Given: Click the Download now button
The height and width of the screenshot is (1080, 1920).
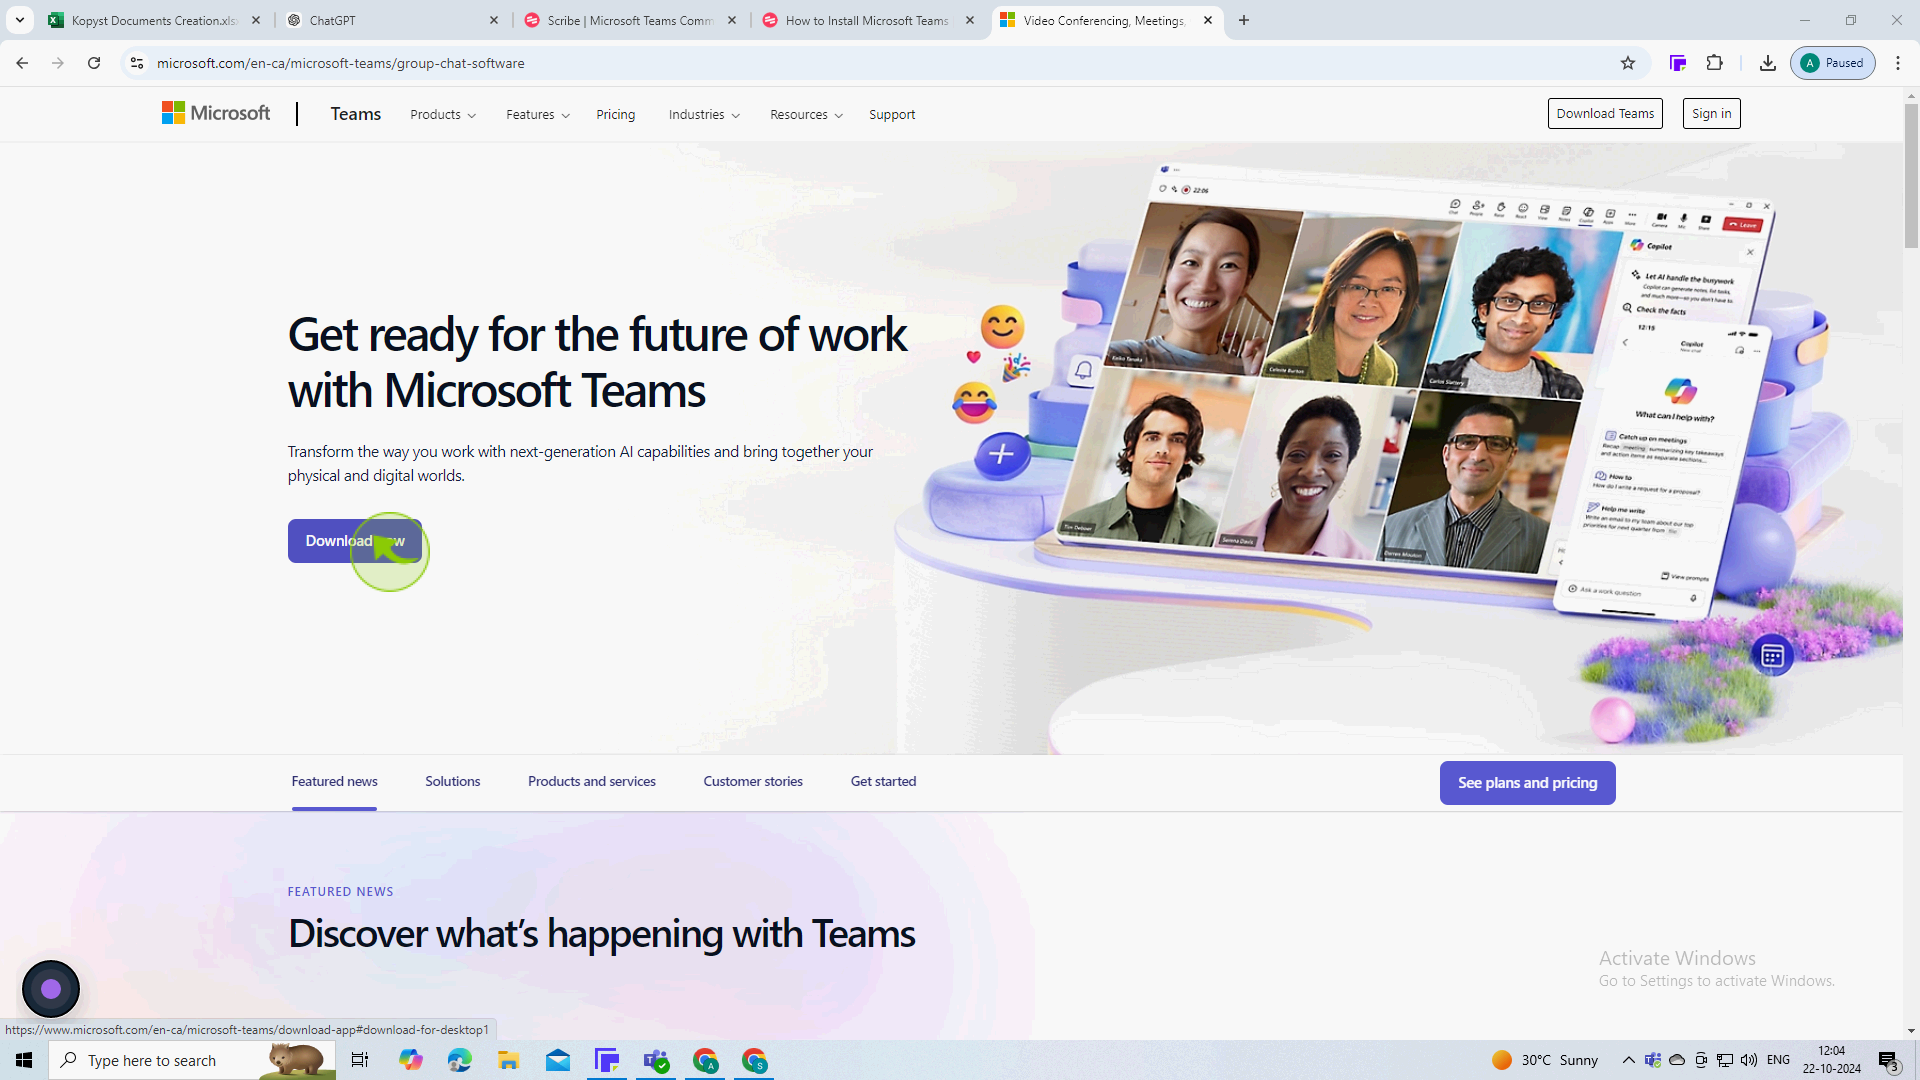Looking at the screenshot, I should 355,541.
